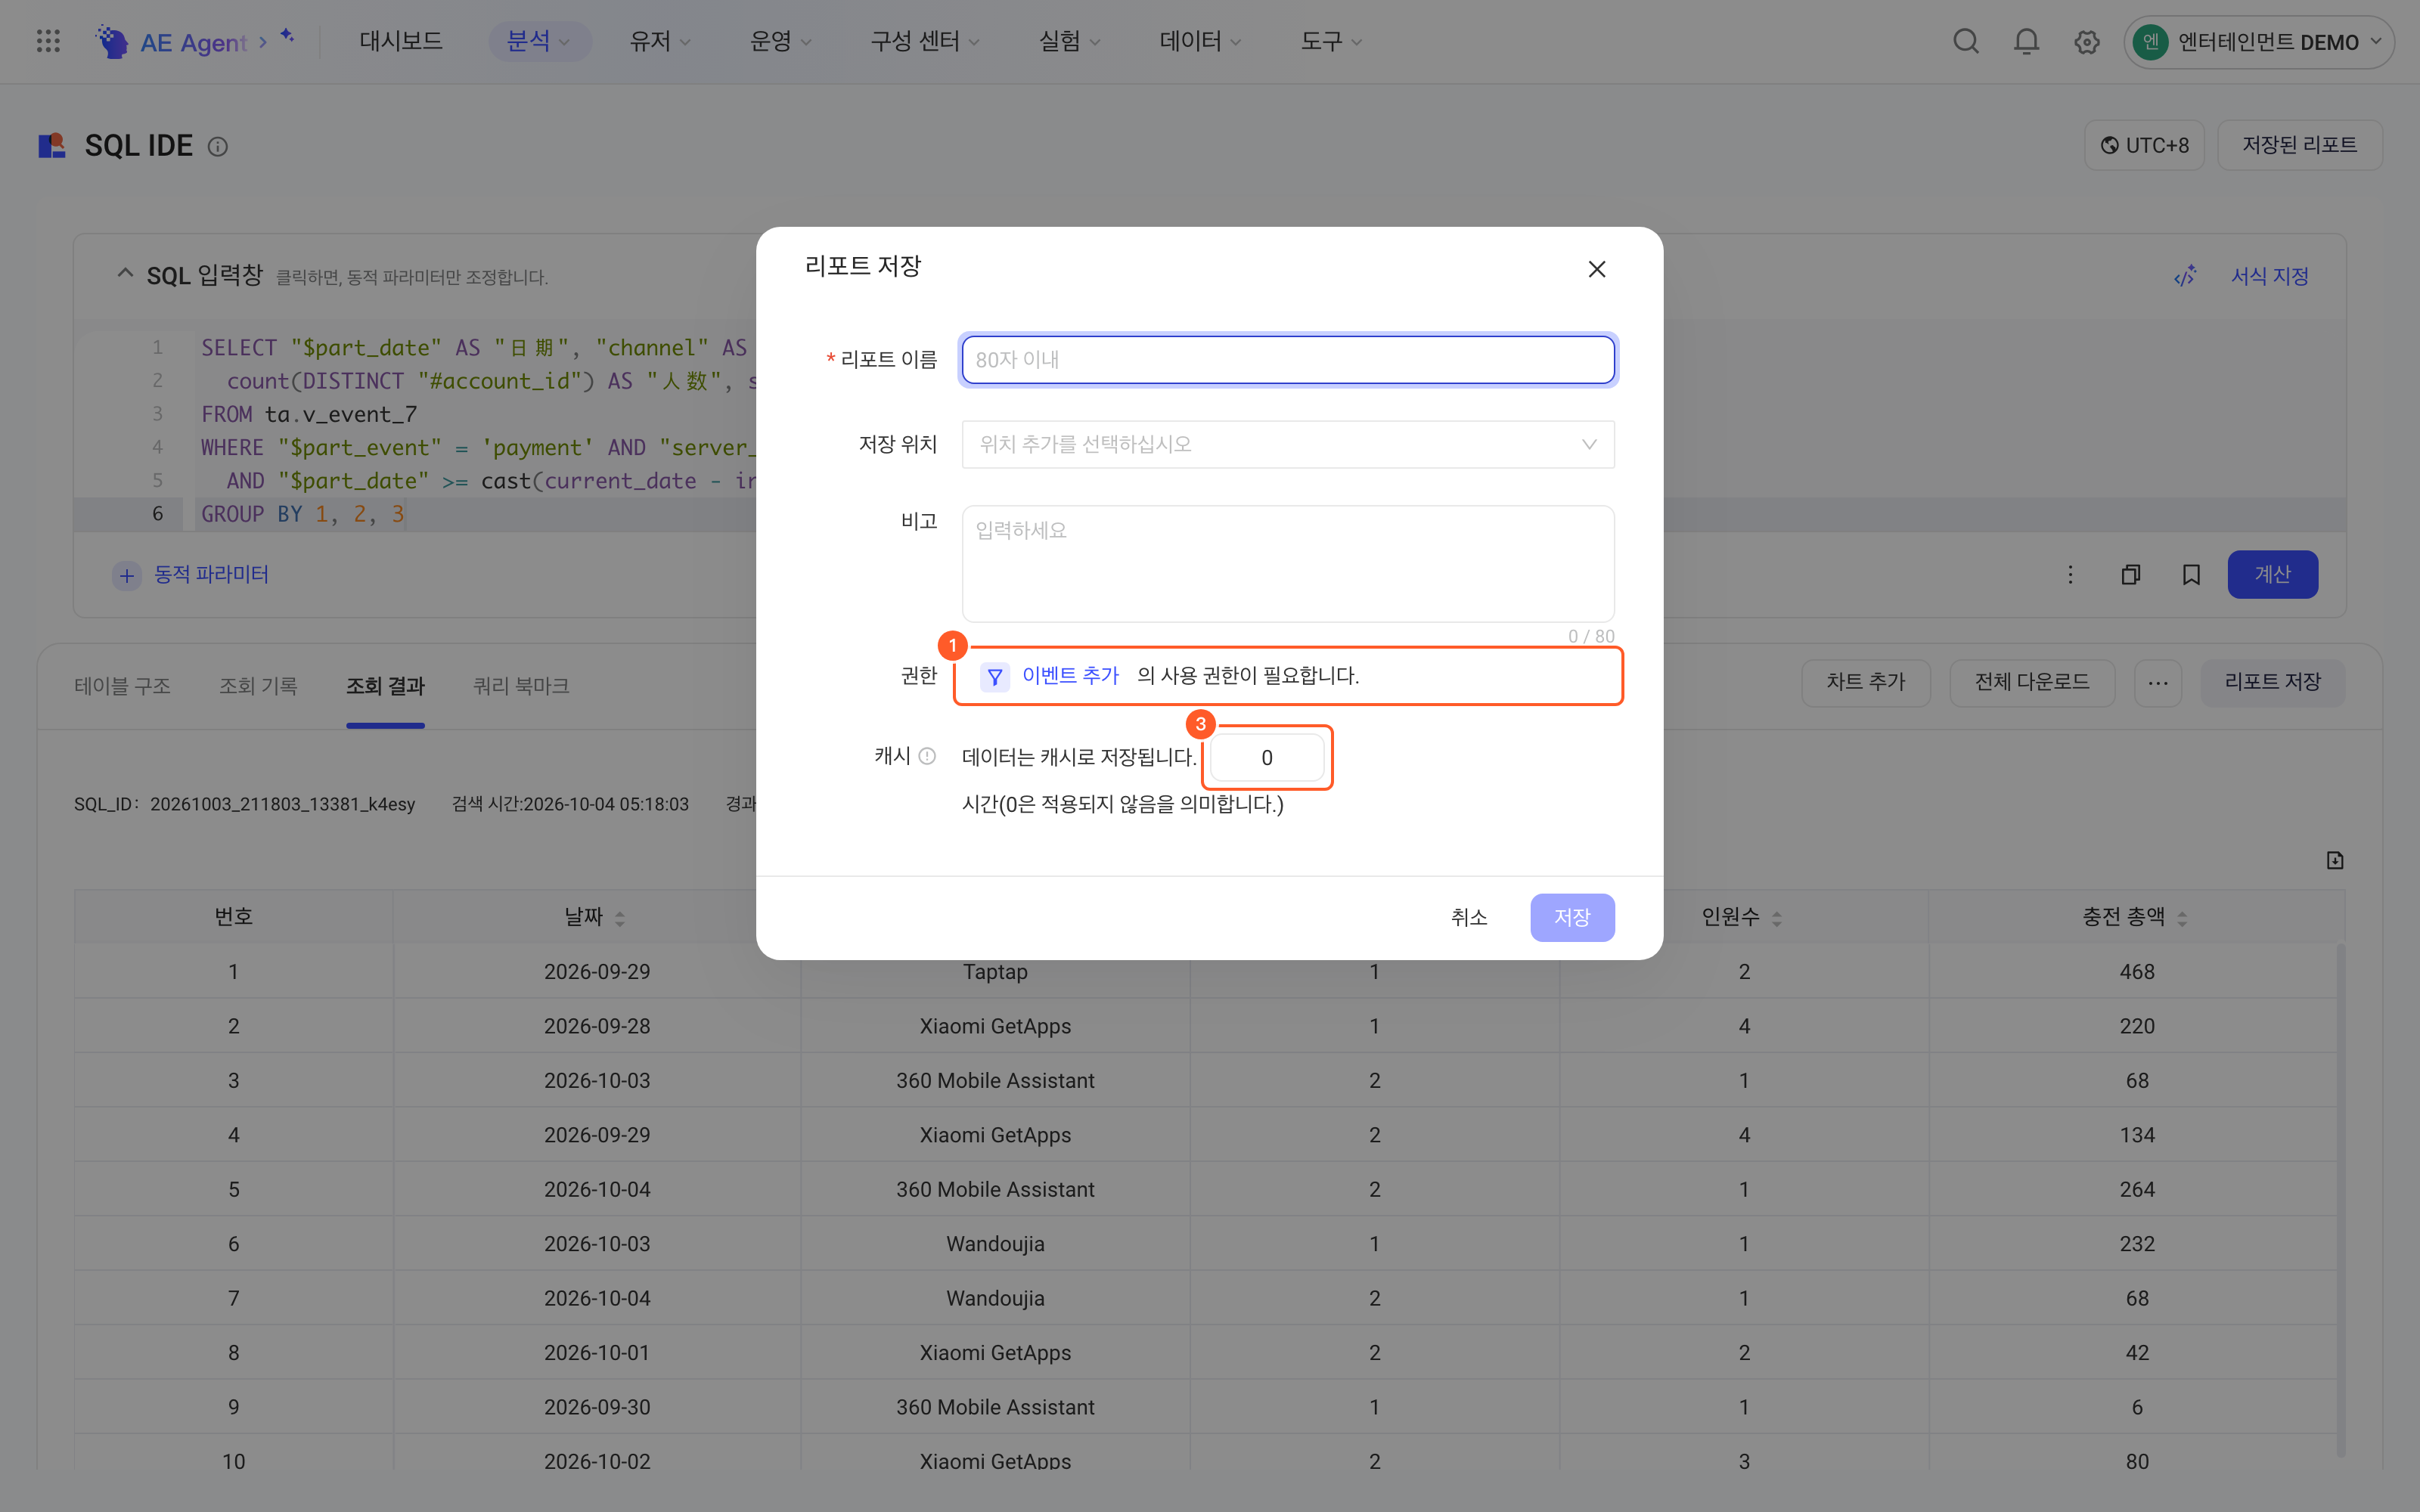Screen dimensions: 2420x1512
Task: Click the 취소 button in dialog
Action: click(1469, 917)
